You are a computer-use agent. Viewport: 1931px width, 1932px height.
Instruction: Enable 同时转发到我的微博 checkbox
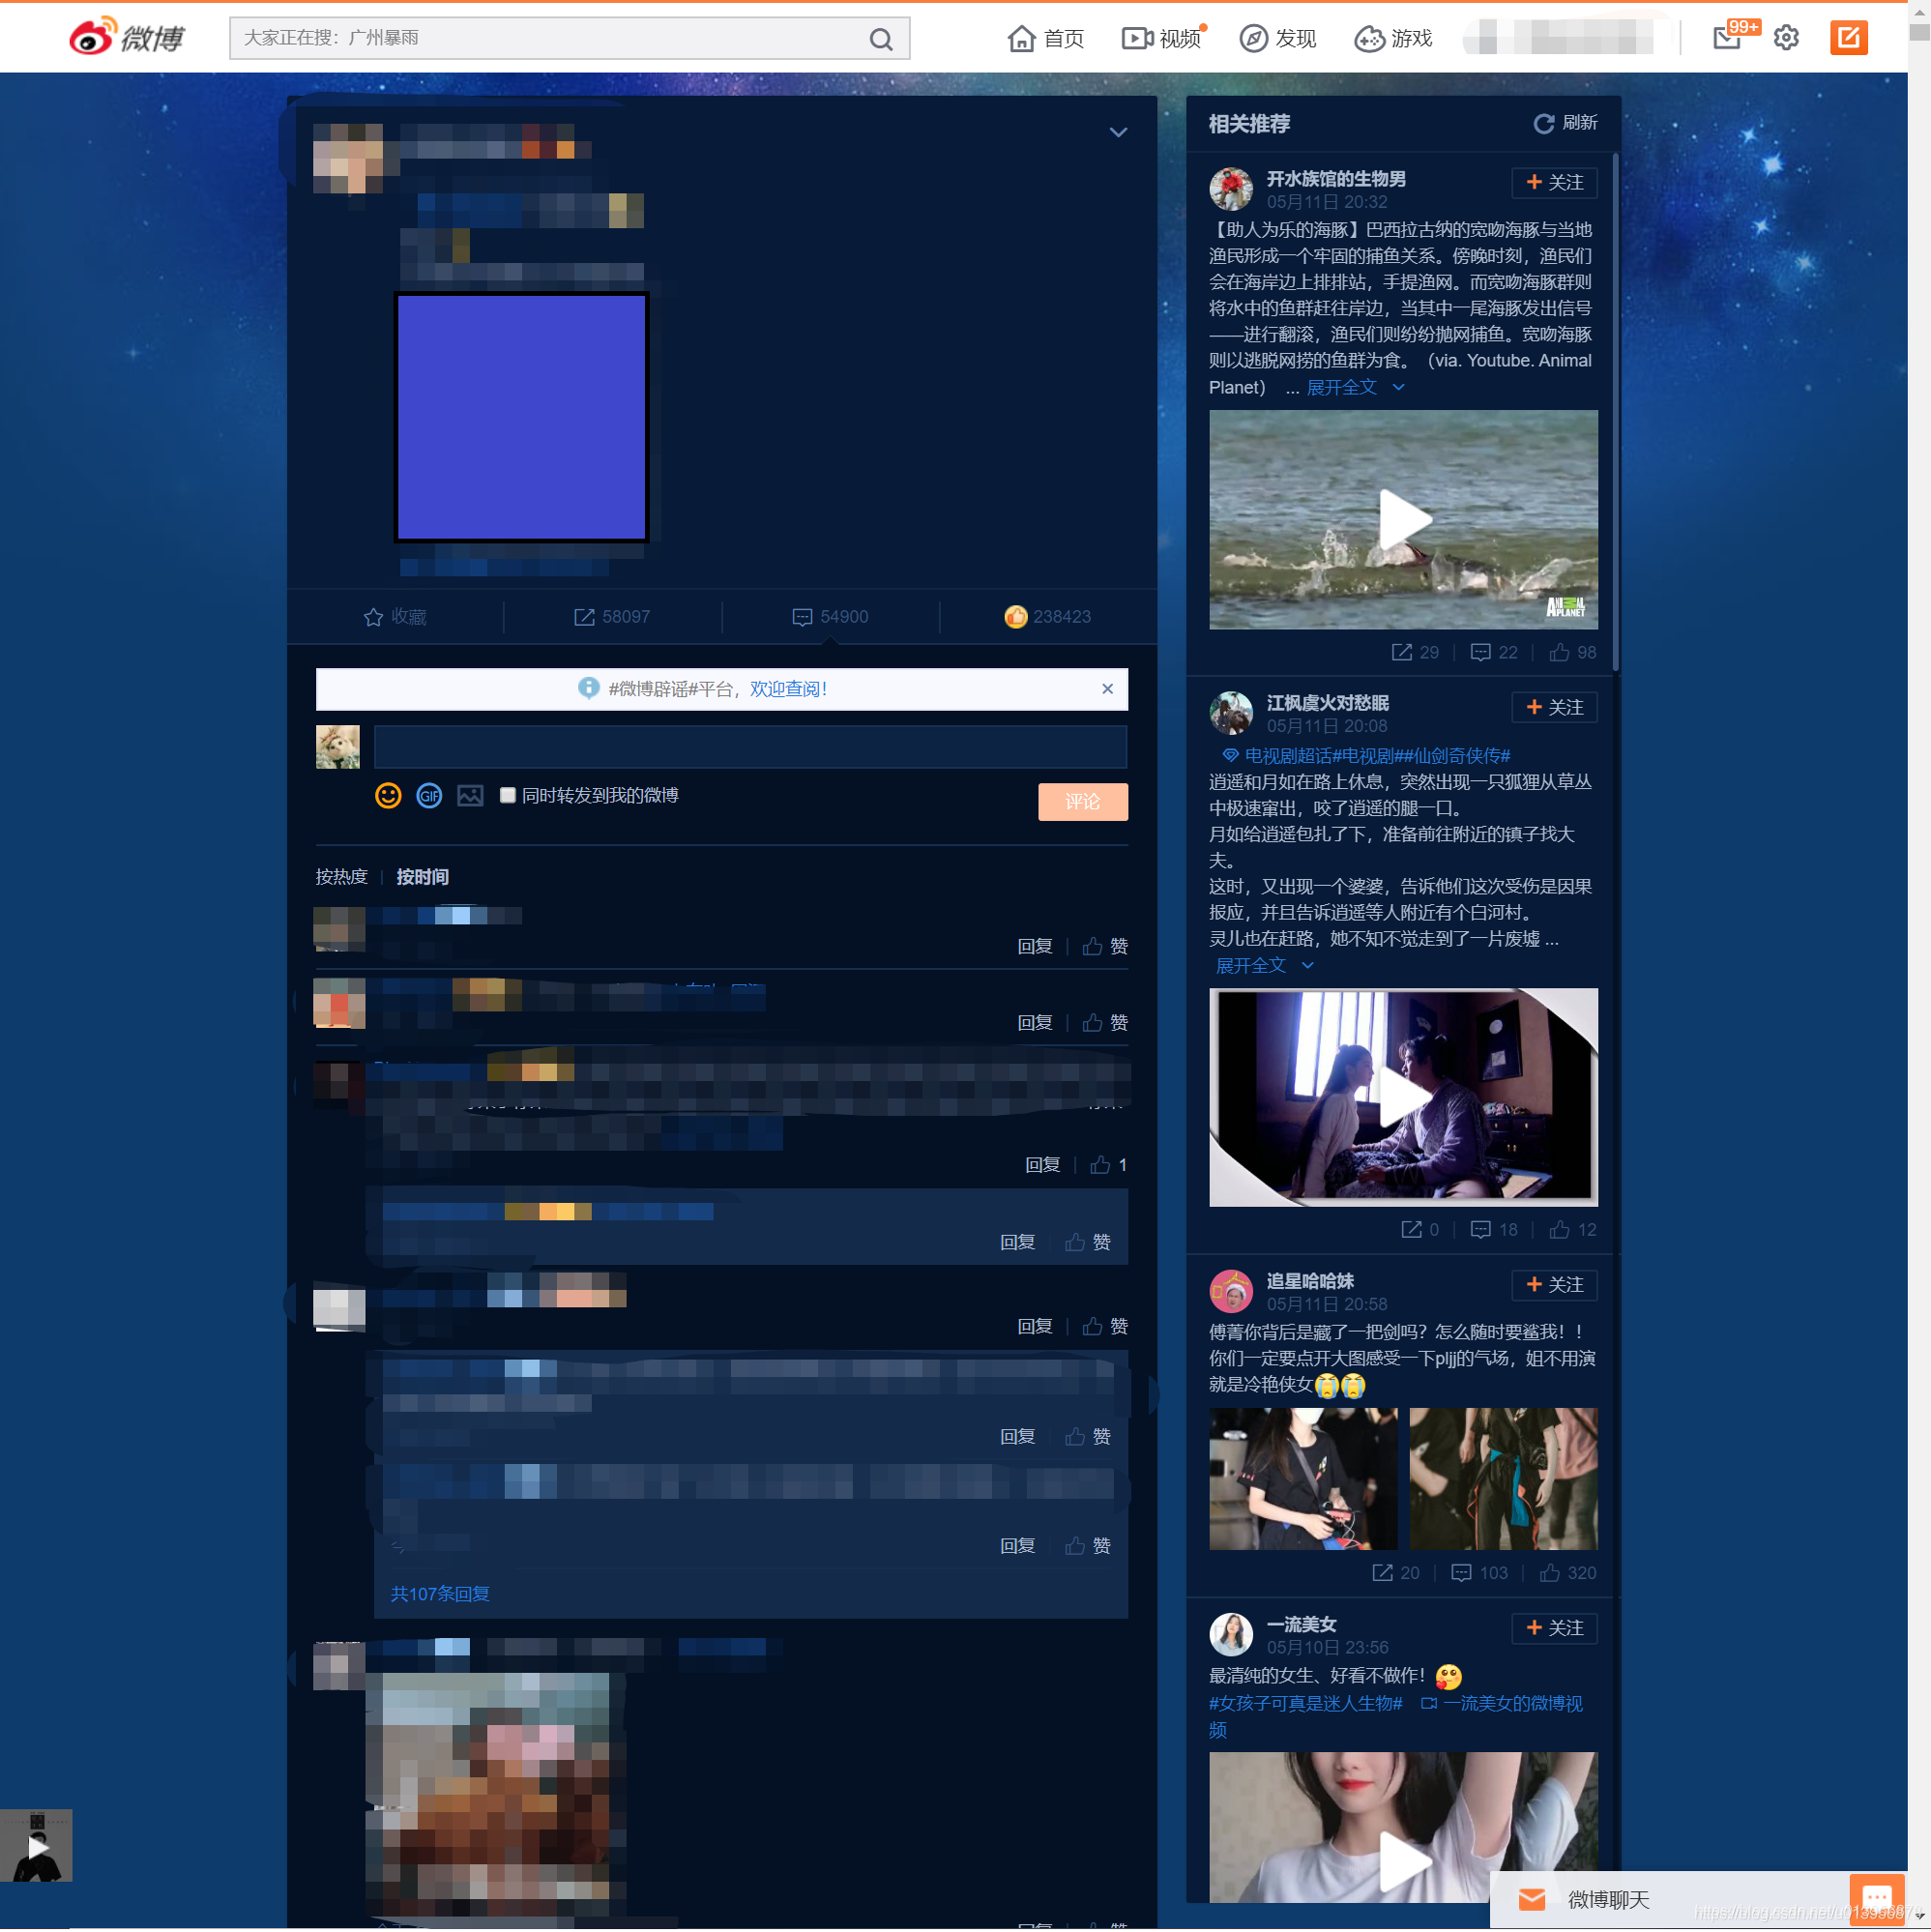pos(508,796)
